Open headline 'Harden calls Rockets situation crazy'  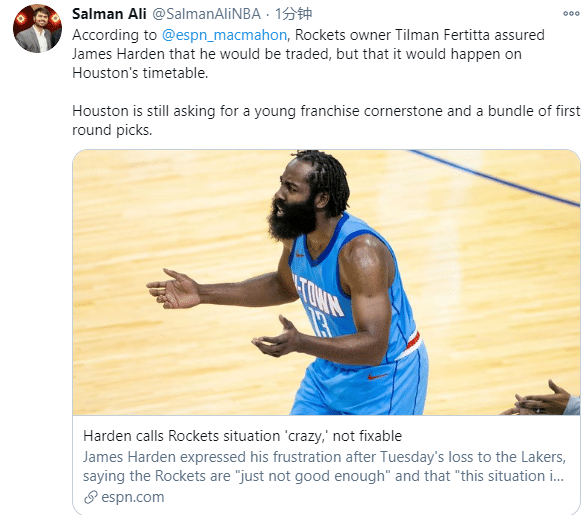click(x=242, y=436)
